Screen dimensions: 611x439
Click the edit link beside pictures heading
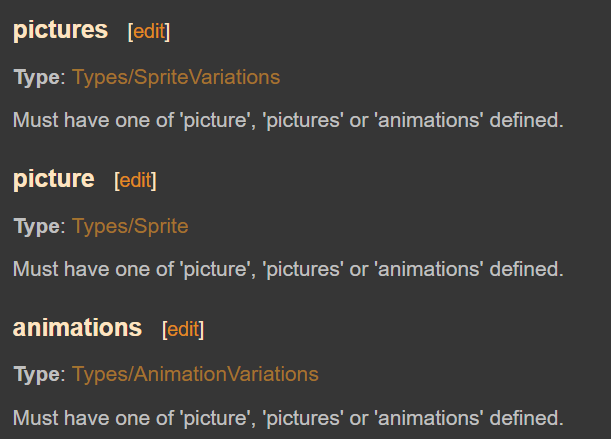[x=149, y=31]
